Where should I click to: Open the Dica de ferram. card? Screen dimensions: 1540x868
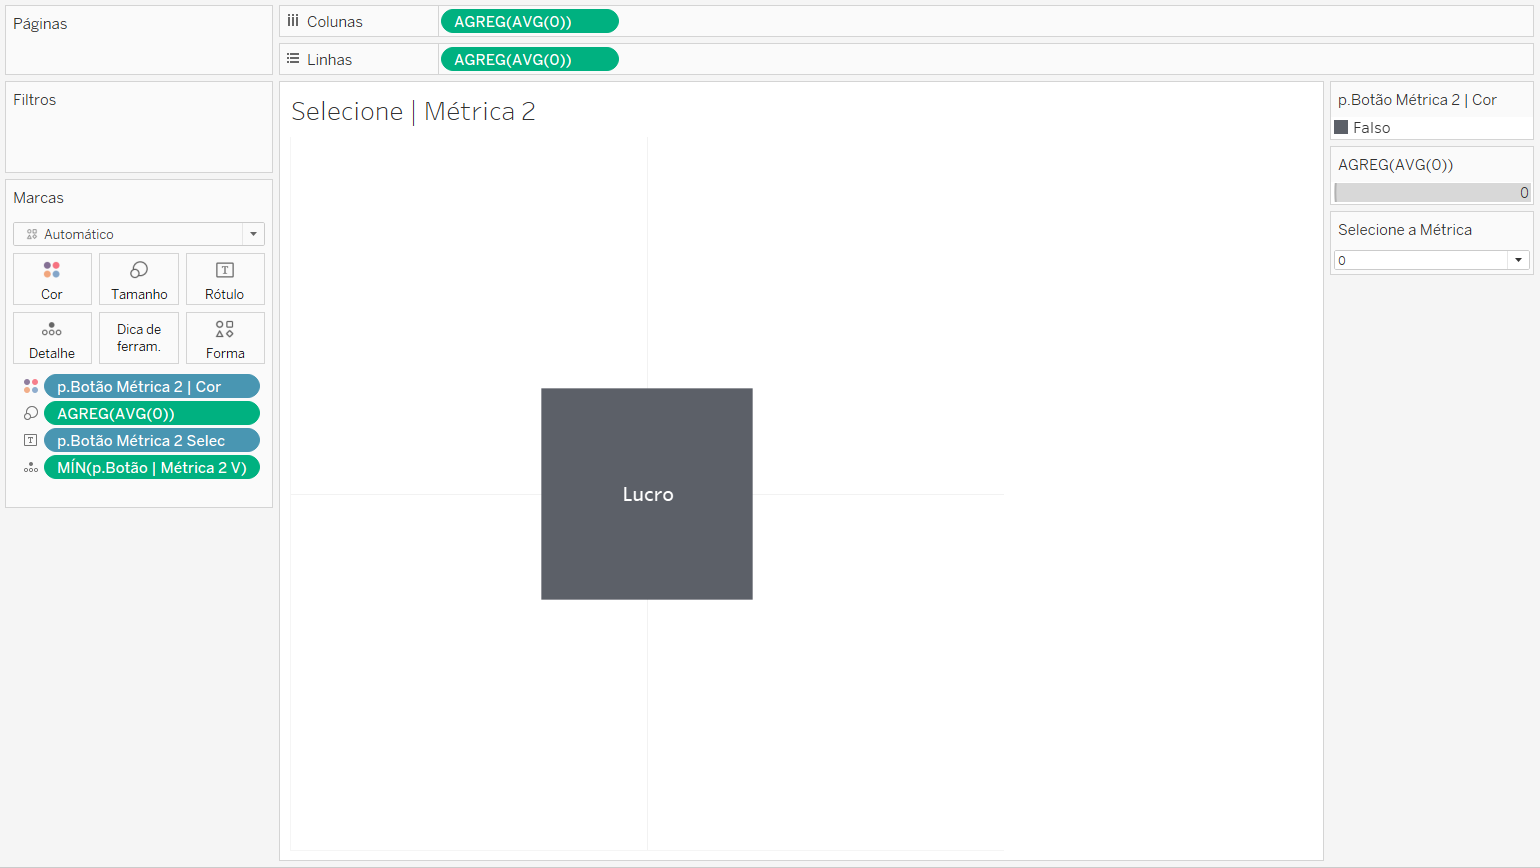(x=139, y=338)
